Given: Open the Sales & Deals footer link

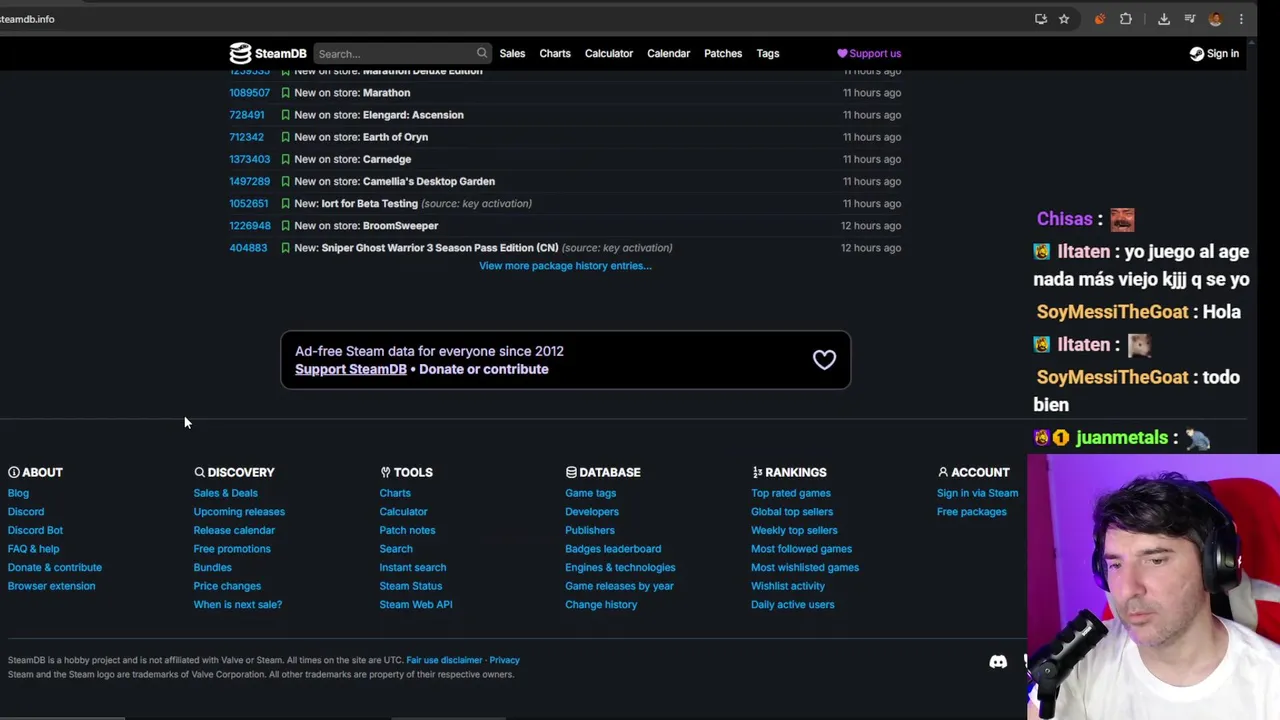Looking at the screenshot, I should click(225, 493).
